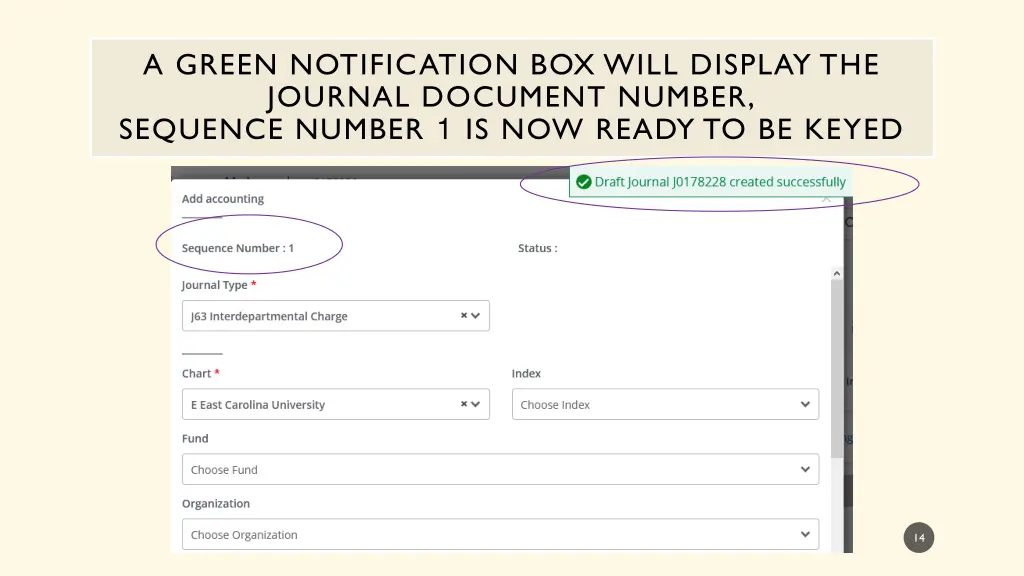Click the required asterisk beside Journal Type
The image size is (1024, 576).
coord(252,281)
